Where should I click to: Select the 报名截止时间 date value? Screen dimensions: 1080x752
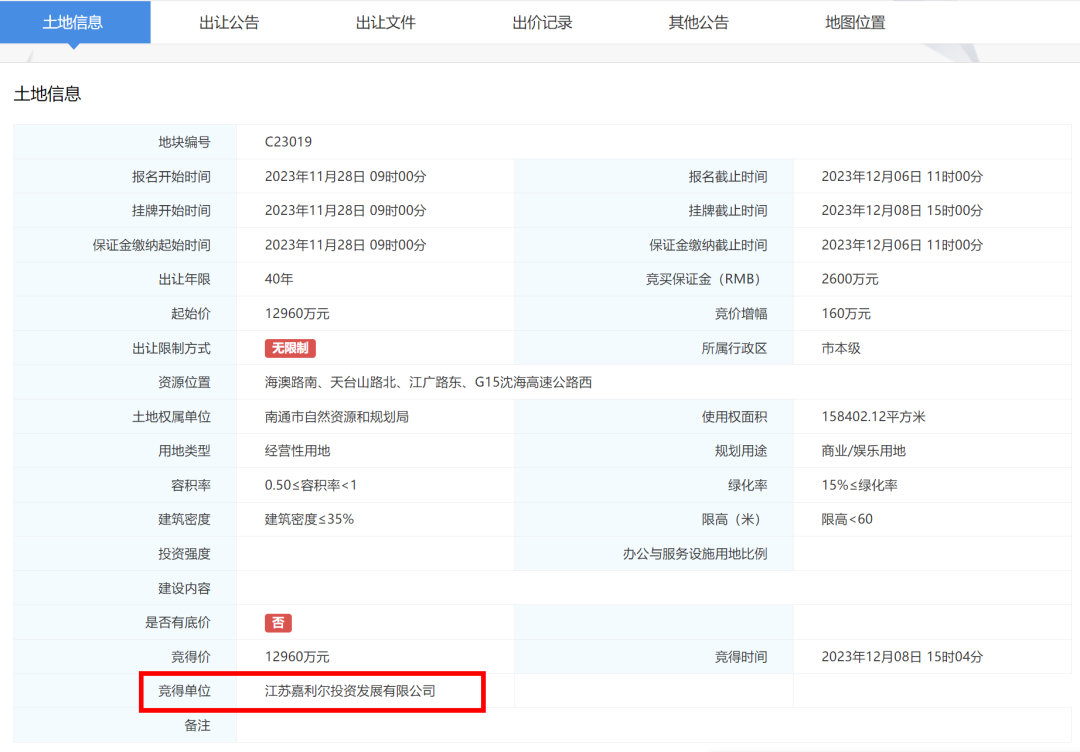(x=902, y=177)
